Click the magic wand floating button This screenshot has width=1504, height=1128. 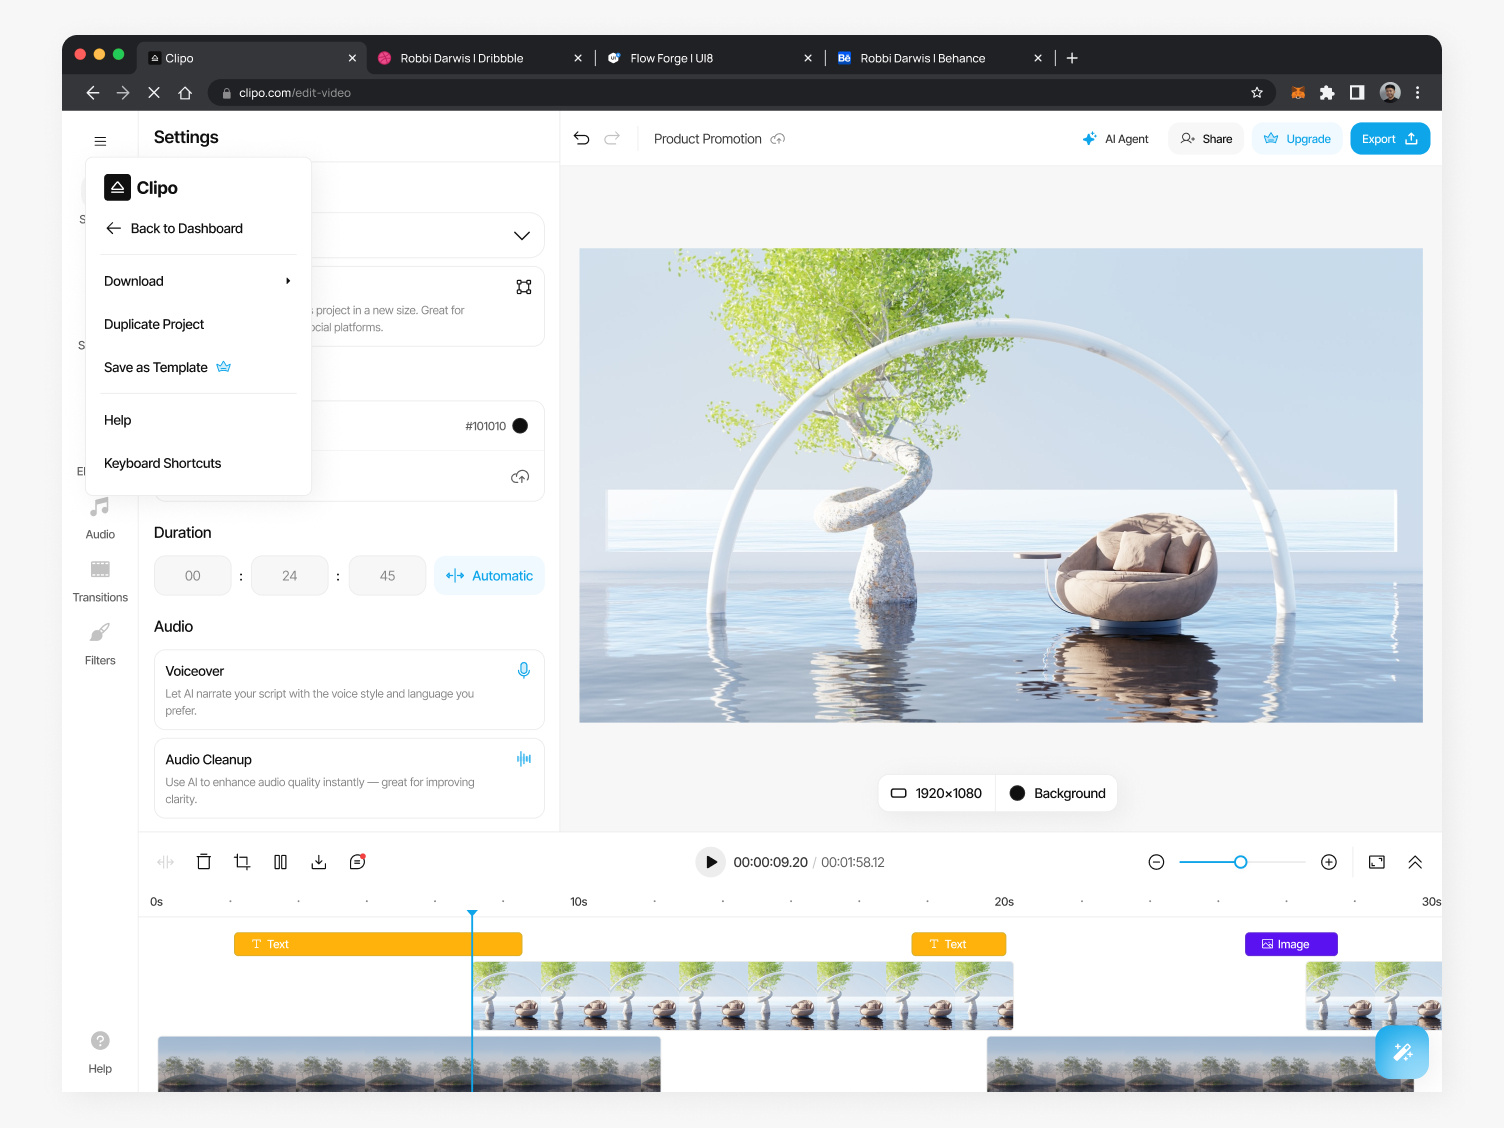click(1402, 1052)
